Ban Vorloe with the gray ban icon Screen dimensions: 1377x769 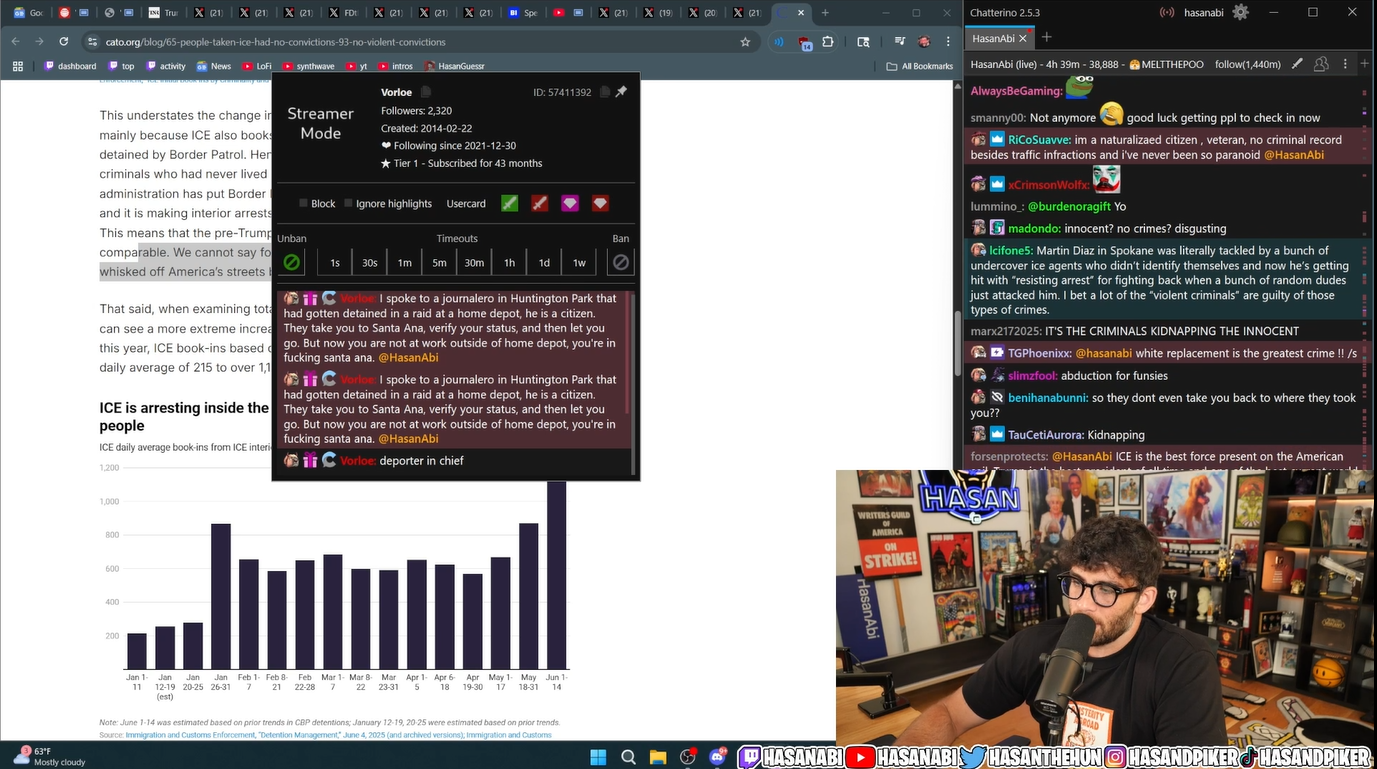pos(621,262)
